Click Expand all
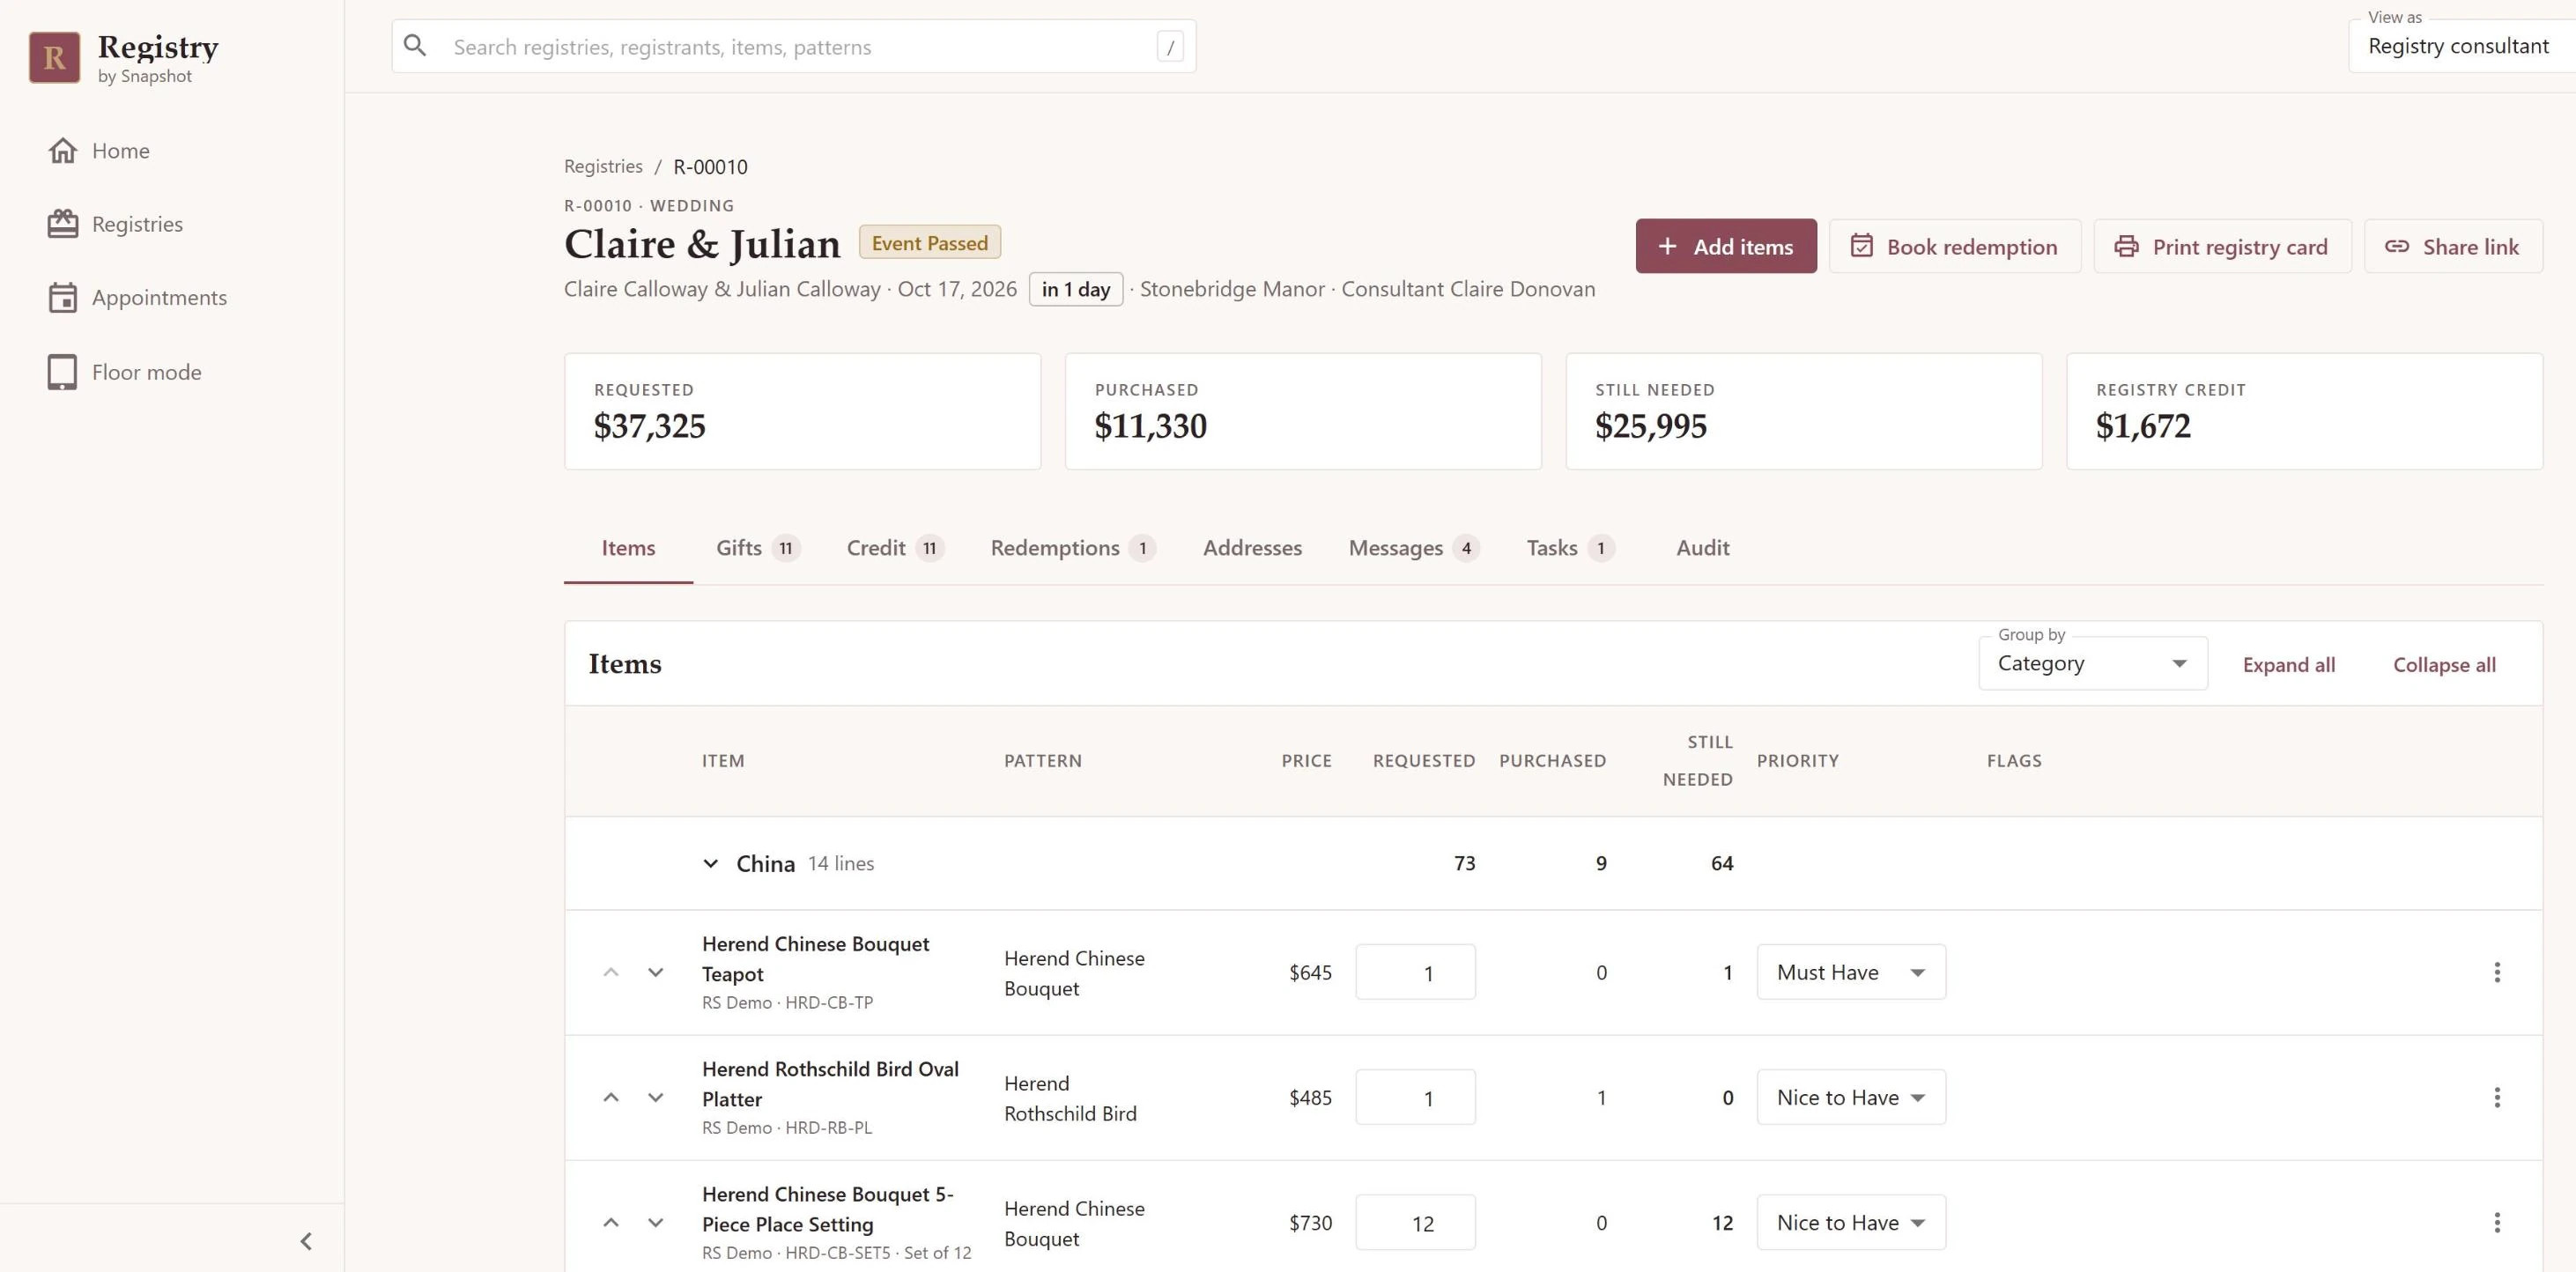2576x1272 pixels. 2288,664
